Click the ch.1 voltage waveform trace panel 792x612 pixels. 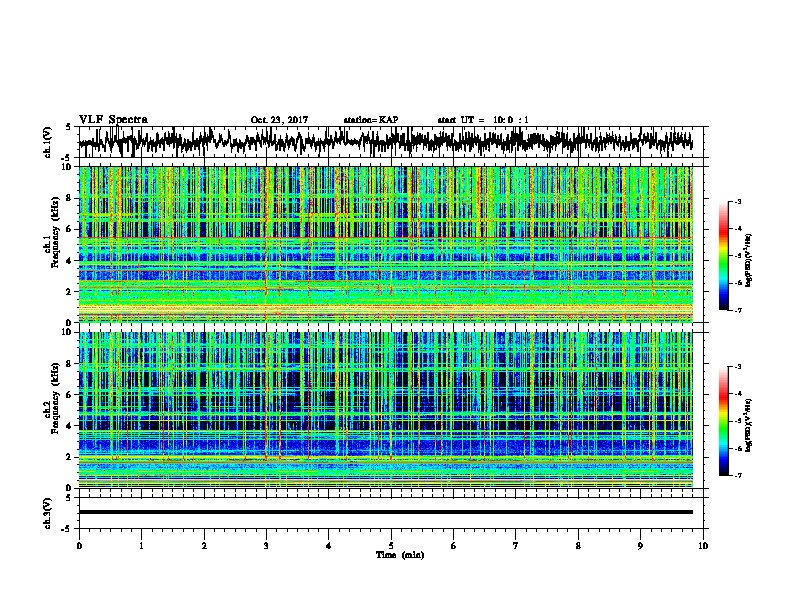391,142
